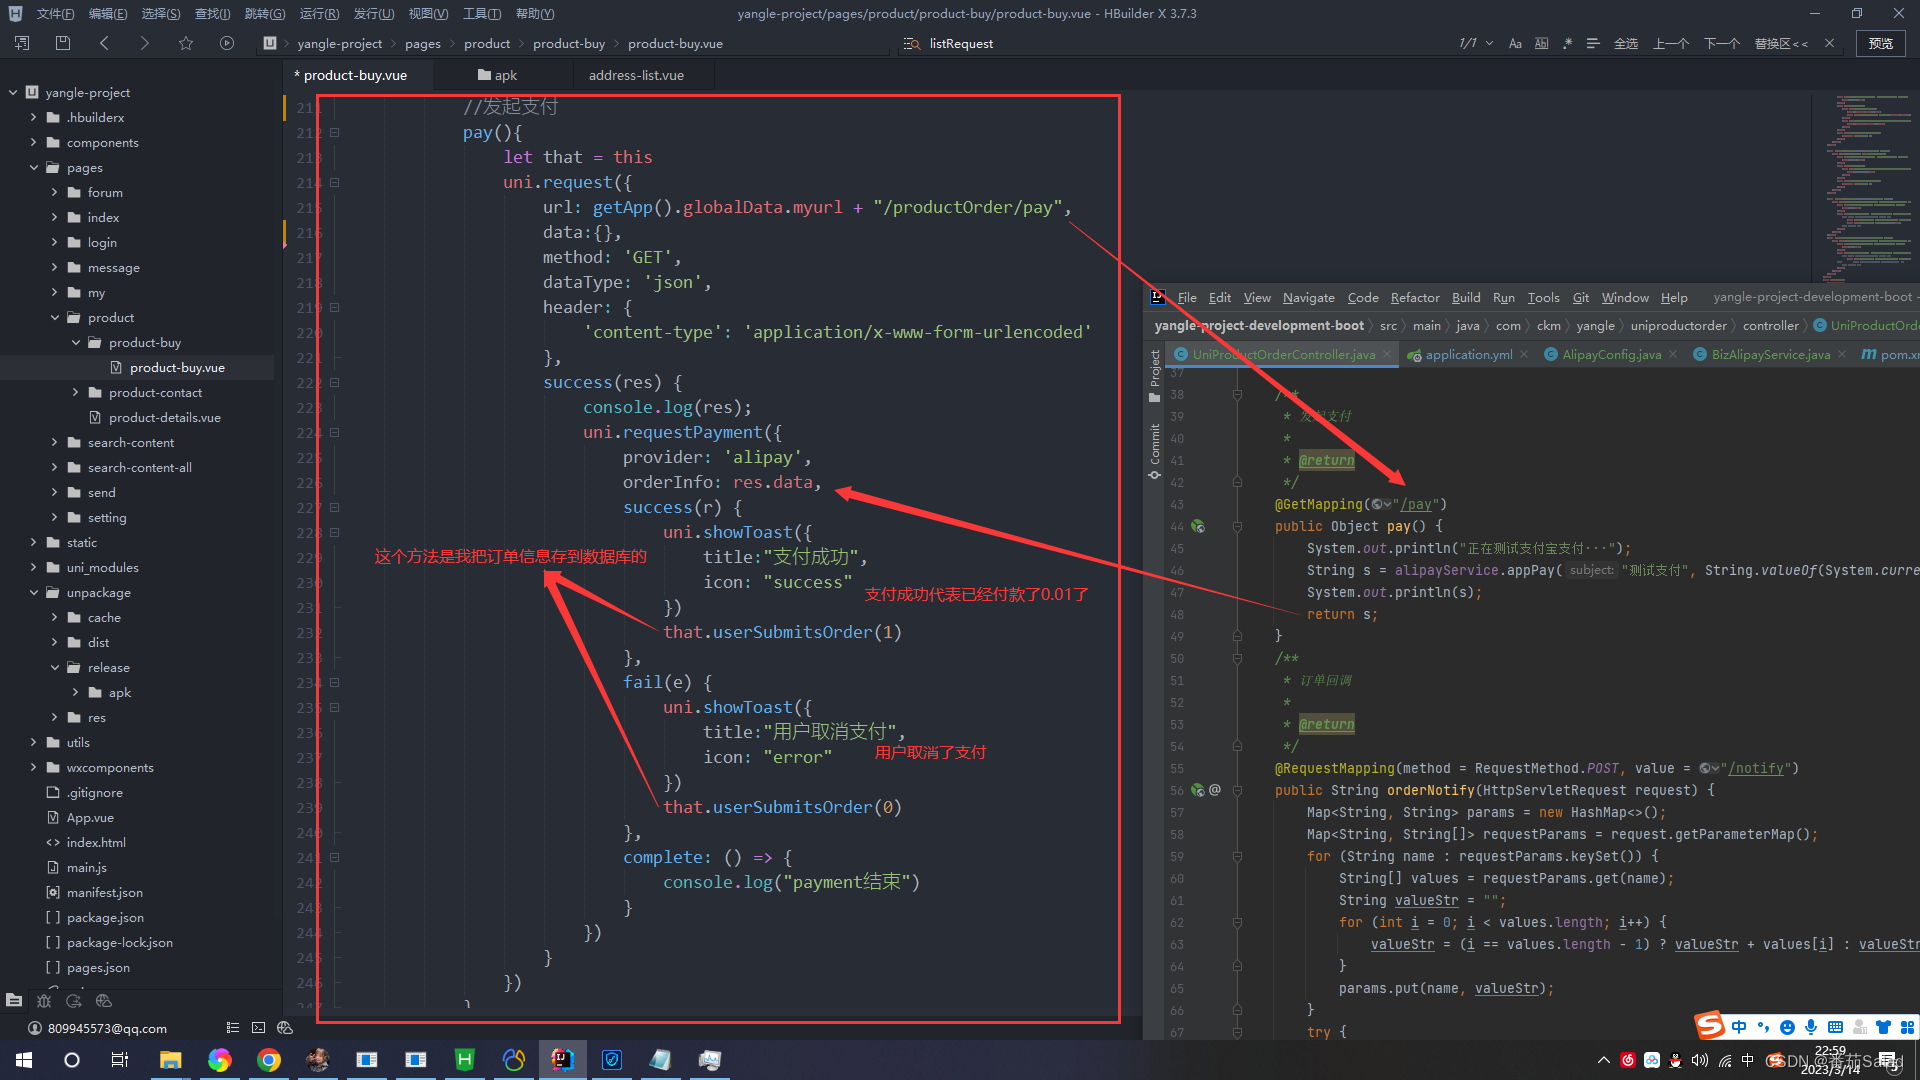Open the 发行(U) menu

(x=373, y=14)
